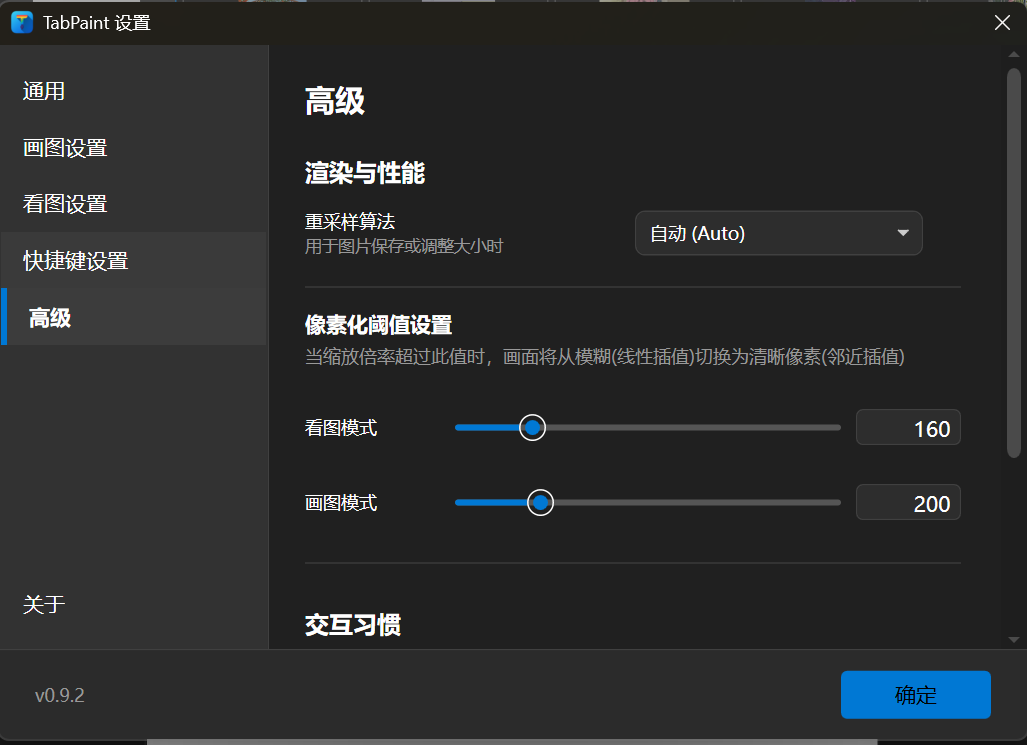Open the 重采样算法 dropdown showing 自动 (Auto)
The height and width of the screenshot is (745, 1027).
[779, 232]
